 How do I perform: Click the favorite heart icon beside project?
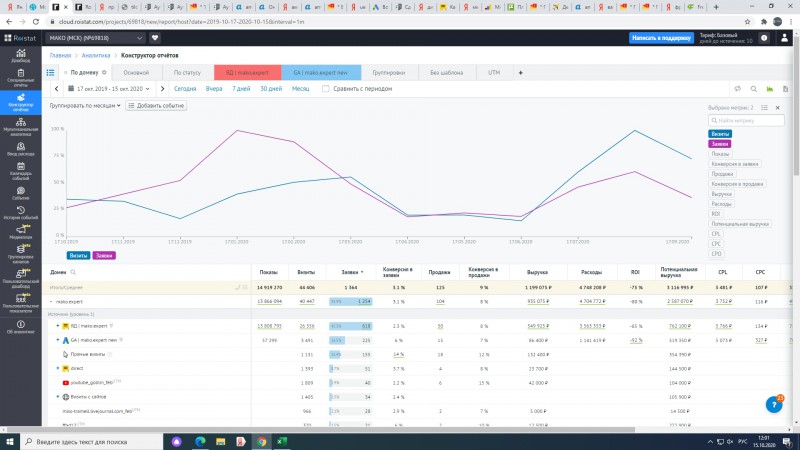click(x=155, y=38)
